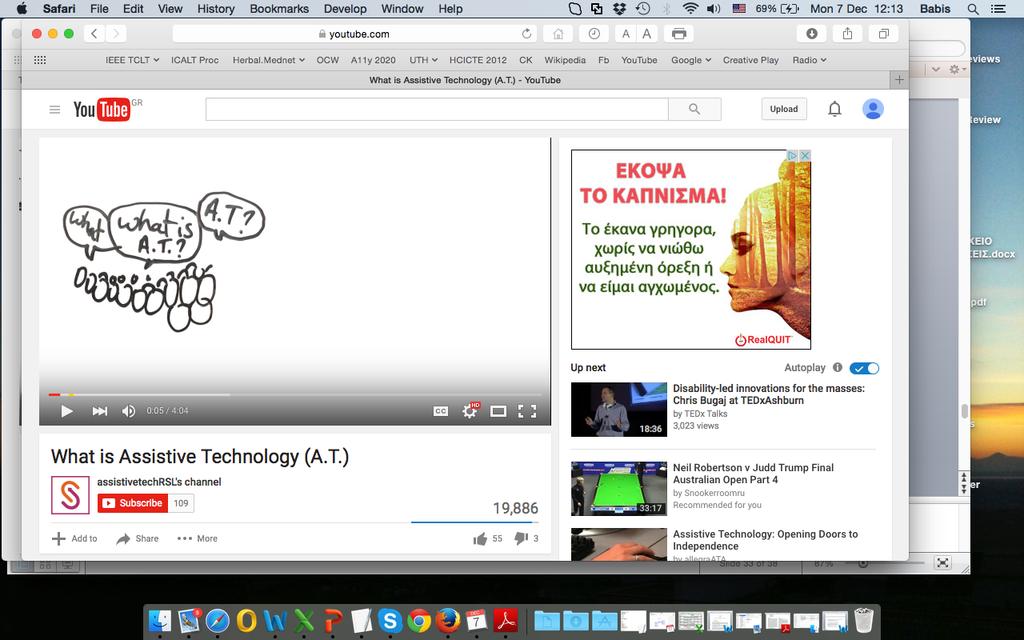This screenshot has width=1024, height=640.
Task: Expand the Herbal.Mednet bookmarks folder
Action: (268, 60)
